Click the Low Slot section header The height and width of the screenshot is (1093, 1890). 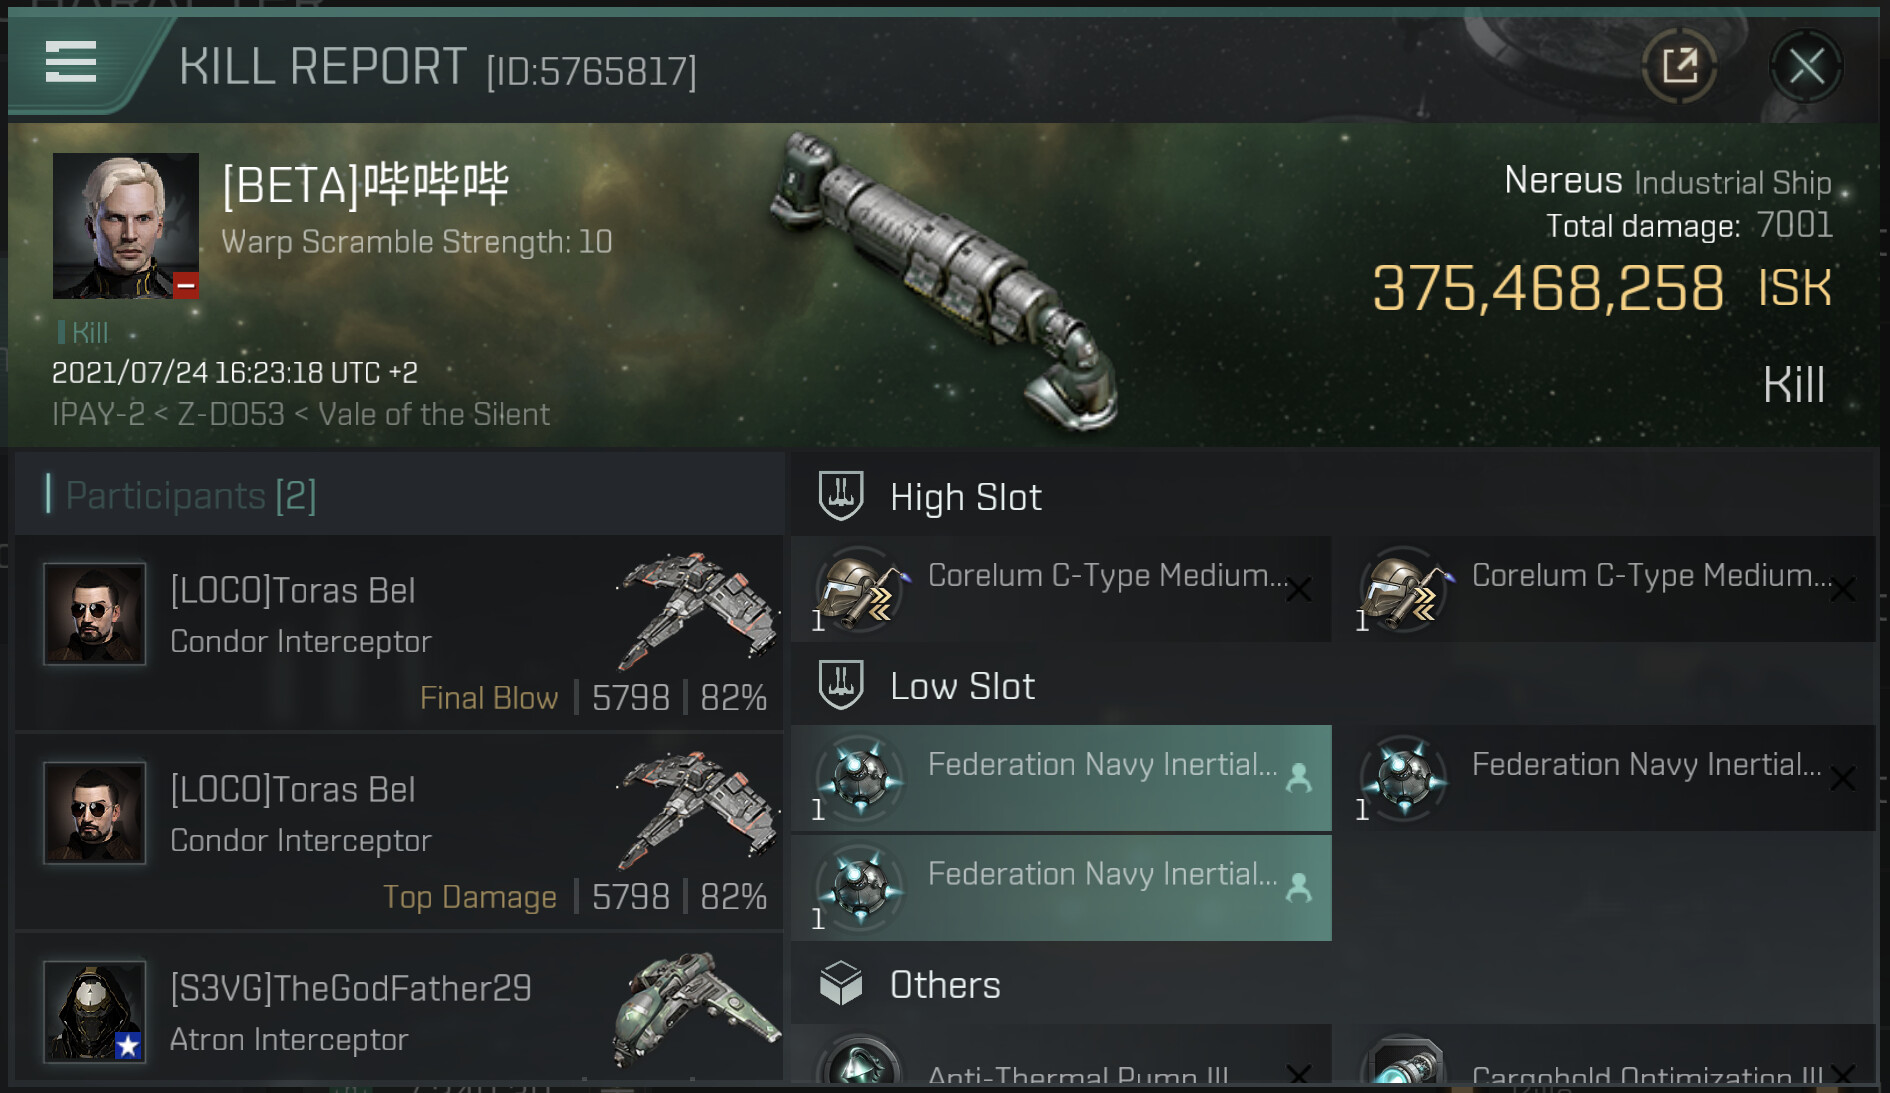coord(962,686)
